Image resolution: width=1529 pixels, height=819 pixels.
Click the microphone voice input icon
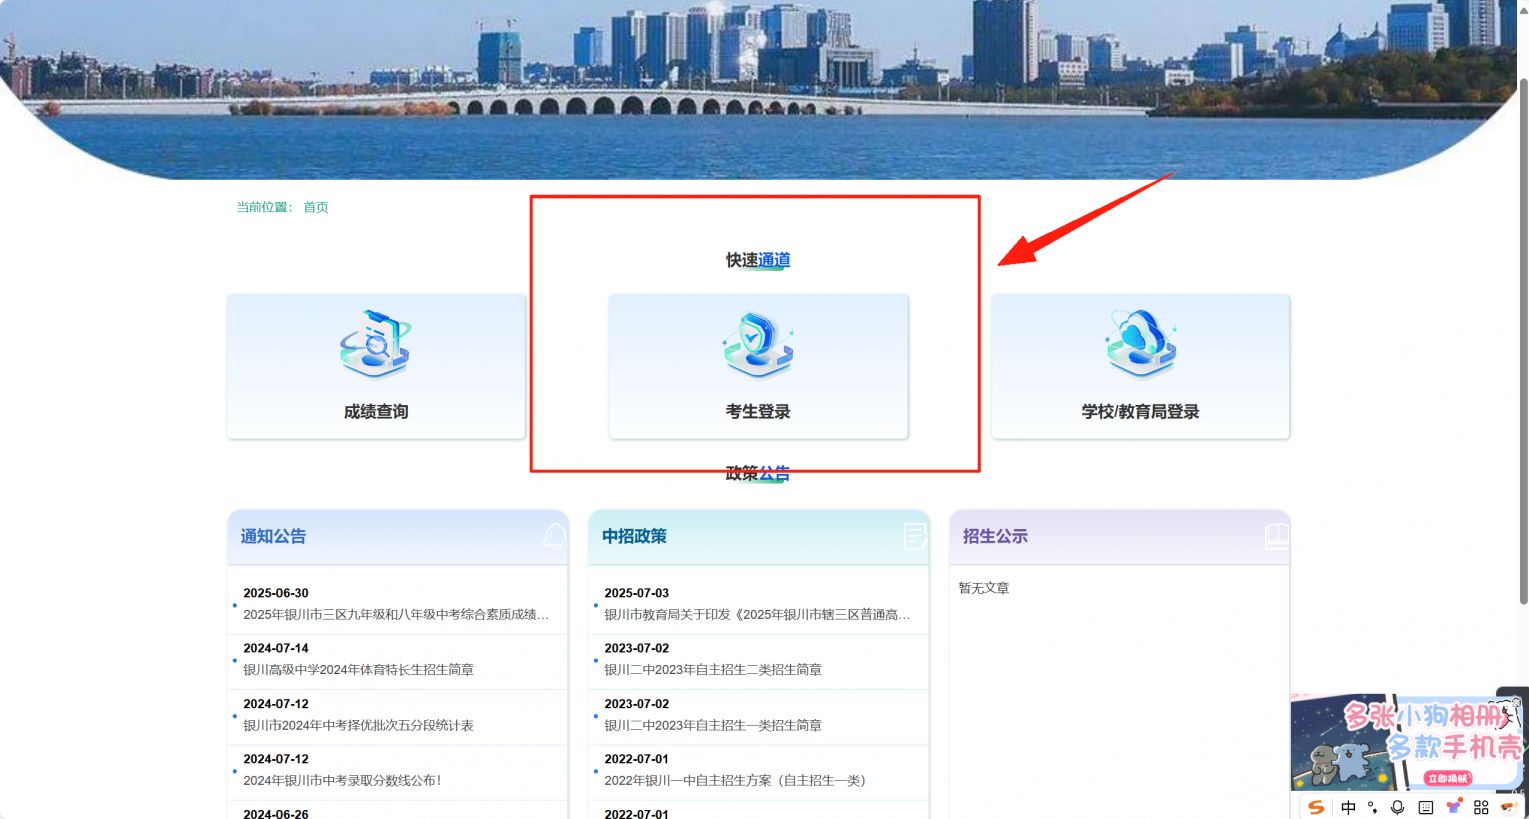coord(1398,807)
